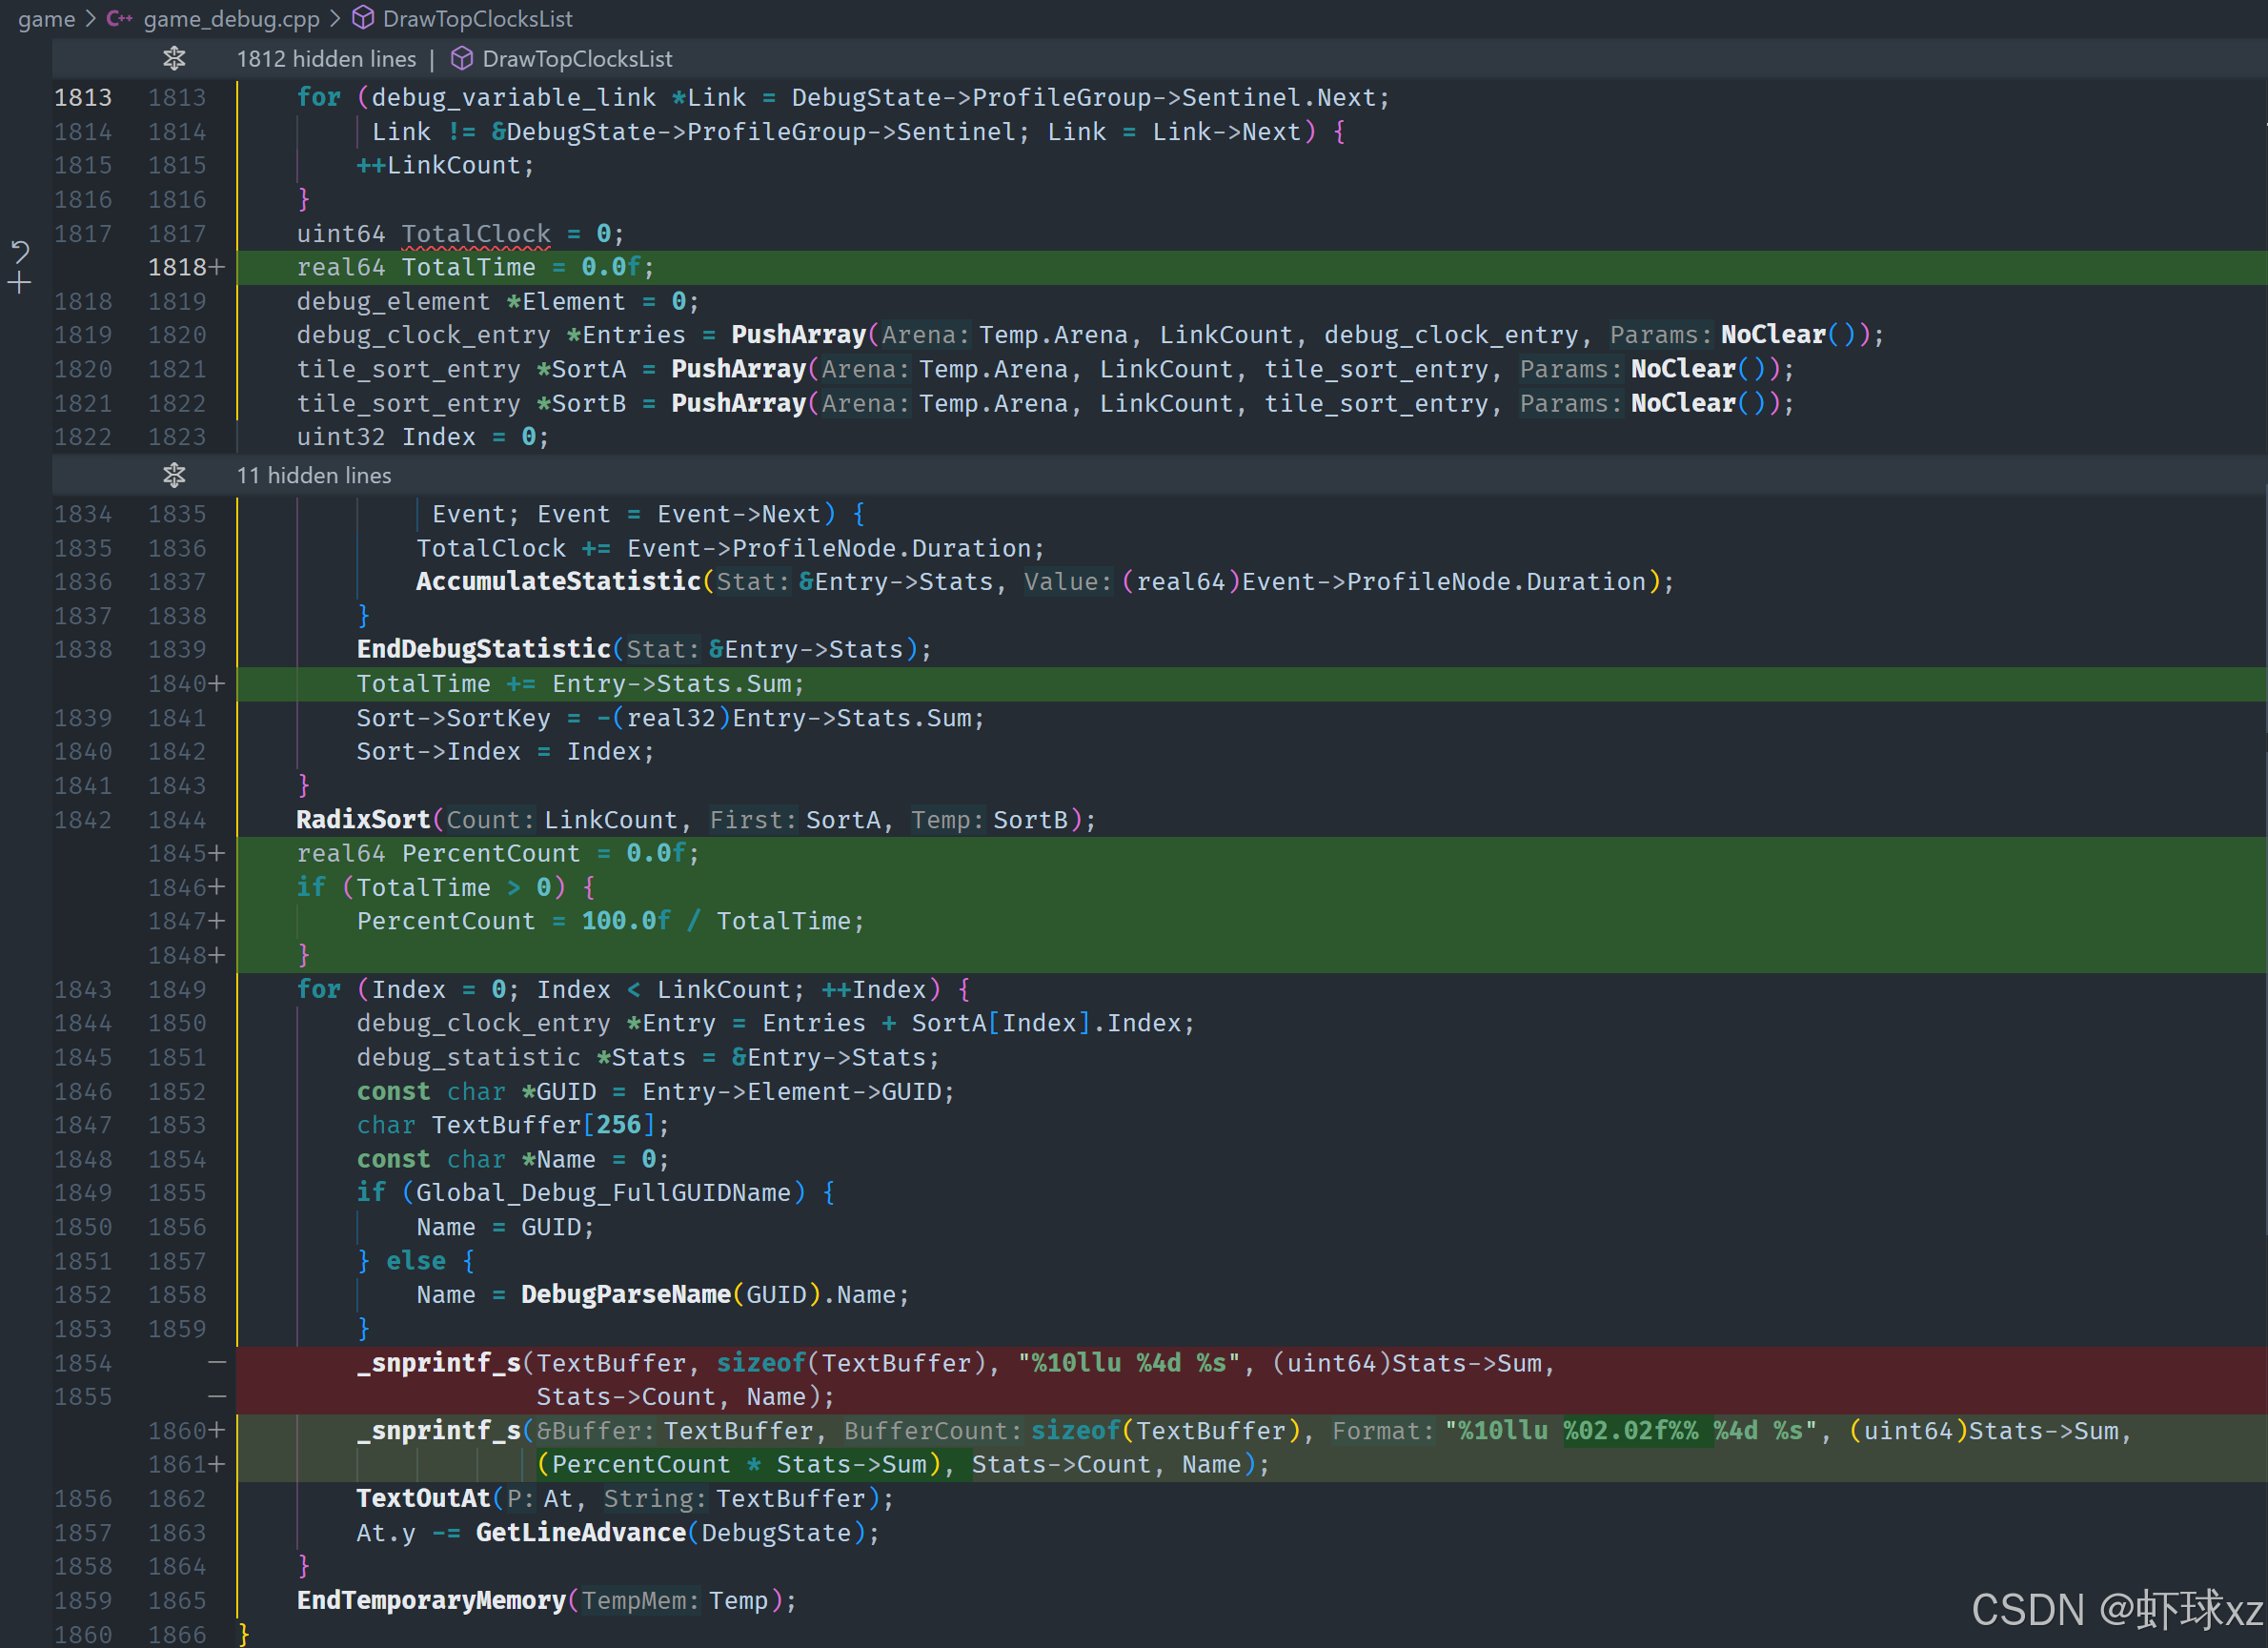Open the DrawTopClocksList breadcrumb symbol
This screenshot has width=2268, height=1648.
click(x=477, y=19)
